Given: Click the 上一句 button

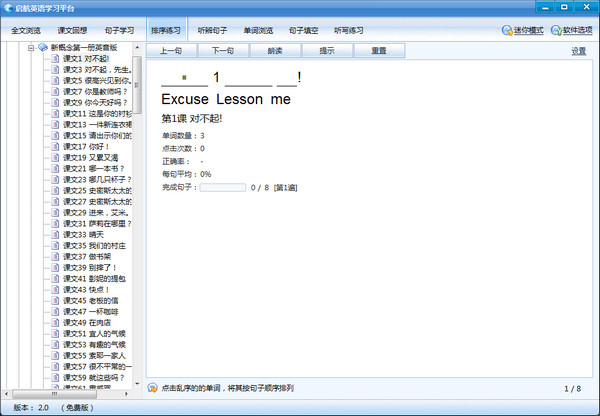Looking at the screenshot, I should point(171,51).
